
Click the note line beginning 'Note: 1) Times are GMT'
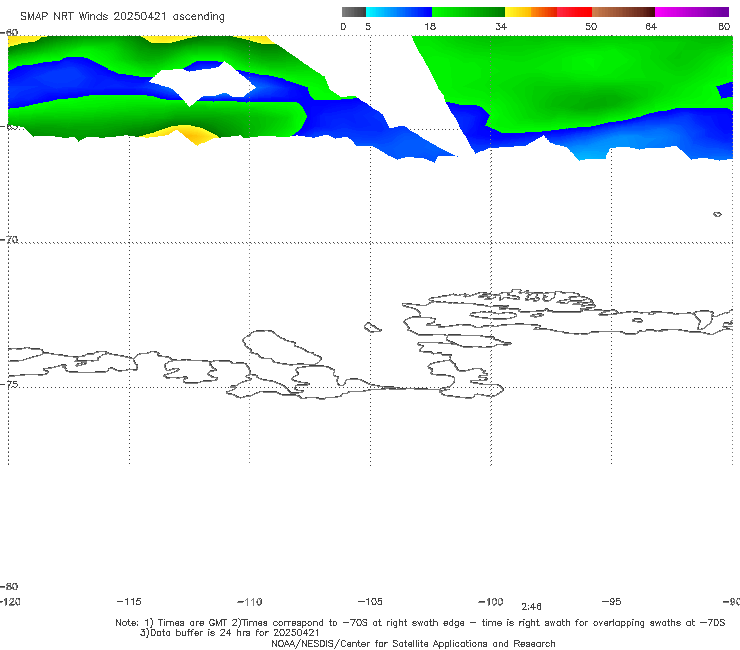pyautogui.click(x=420, y=623)
